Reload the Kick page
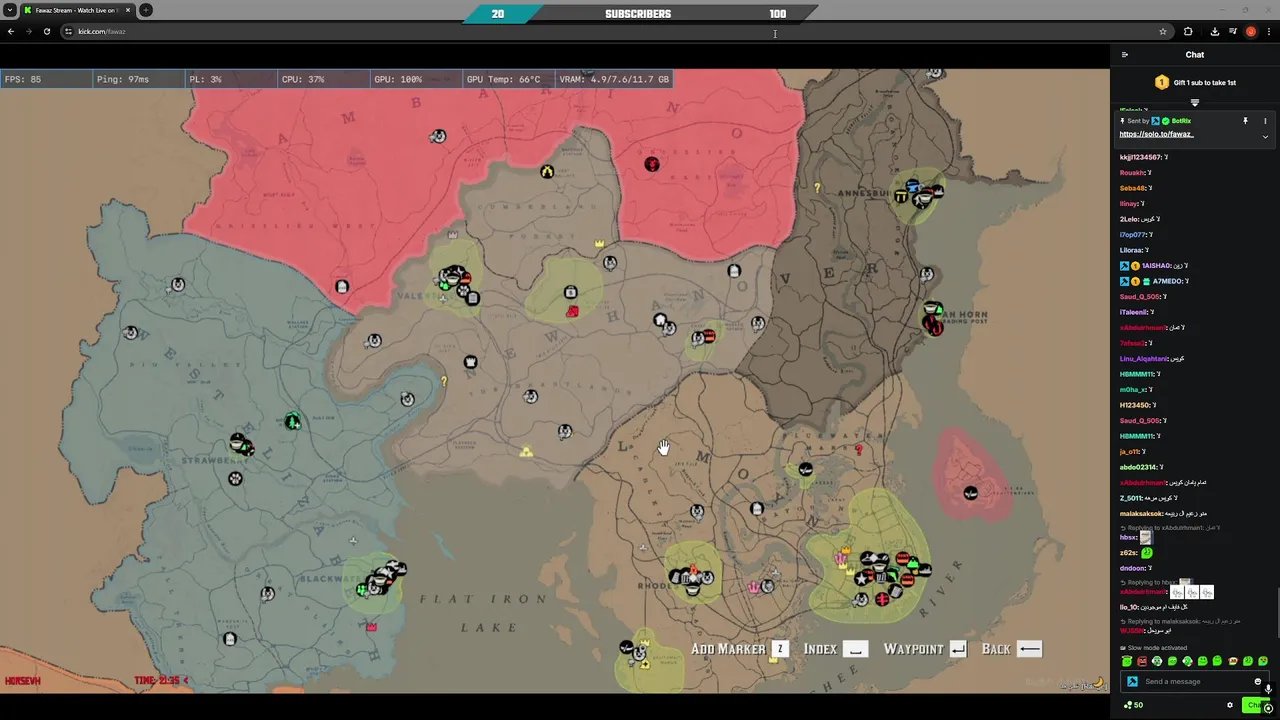This screenshot has width=1280, height=720. (x=46, y=31)
